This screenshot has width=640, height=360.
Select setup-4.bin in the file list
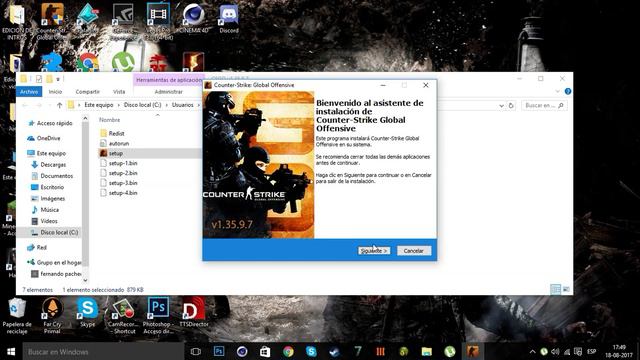[123, 193]
